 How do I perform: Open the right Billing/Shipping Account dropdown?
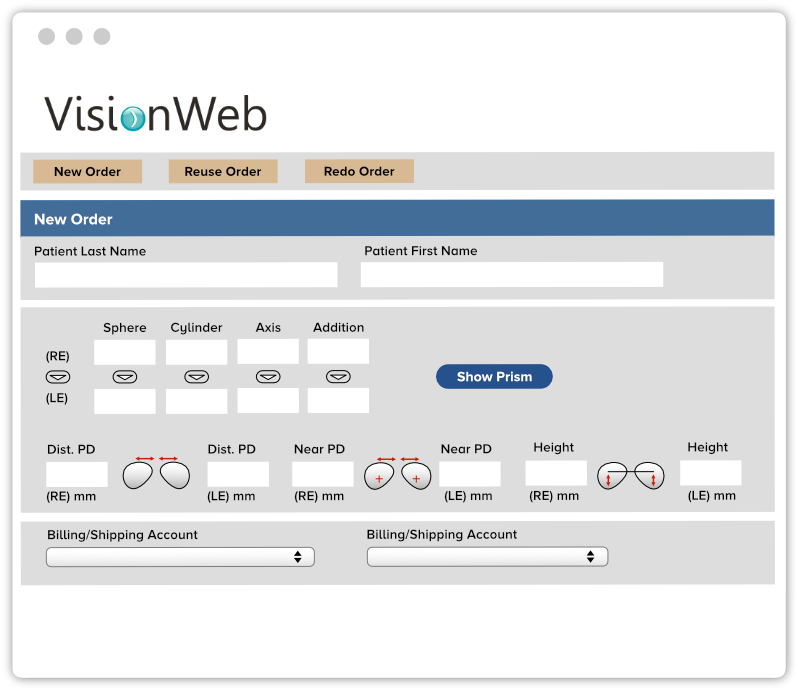tap(487, 557)
